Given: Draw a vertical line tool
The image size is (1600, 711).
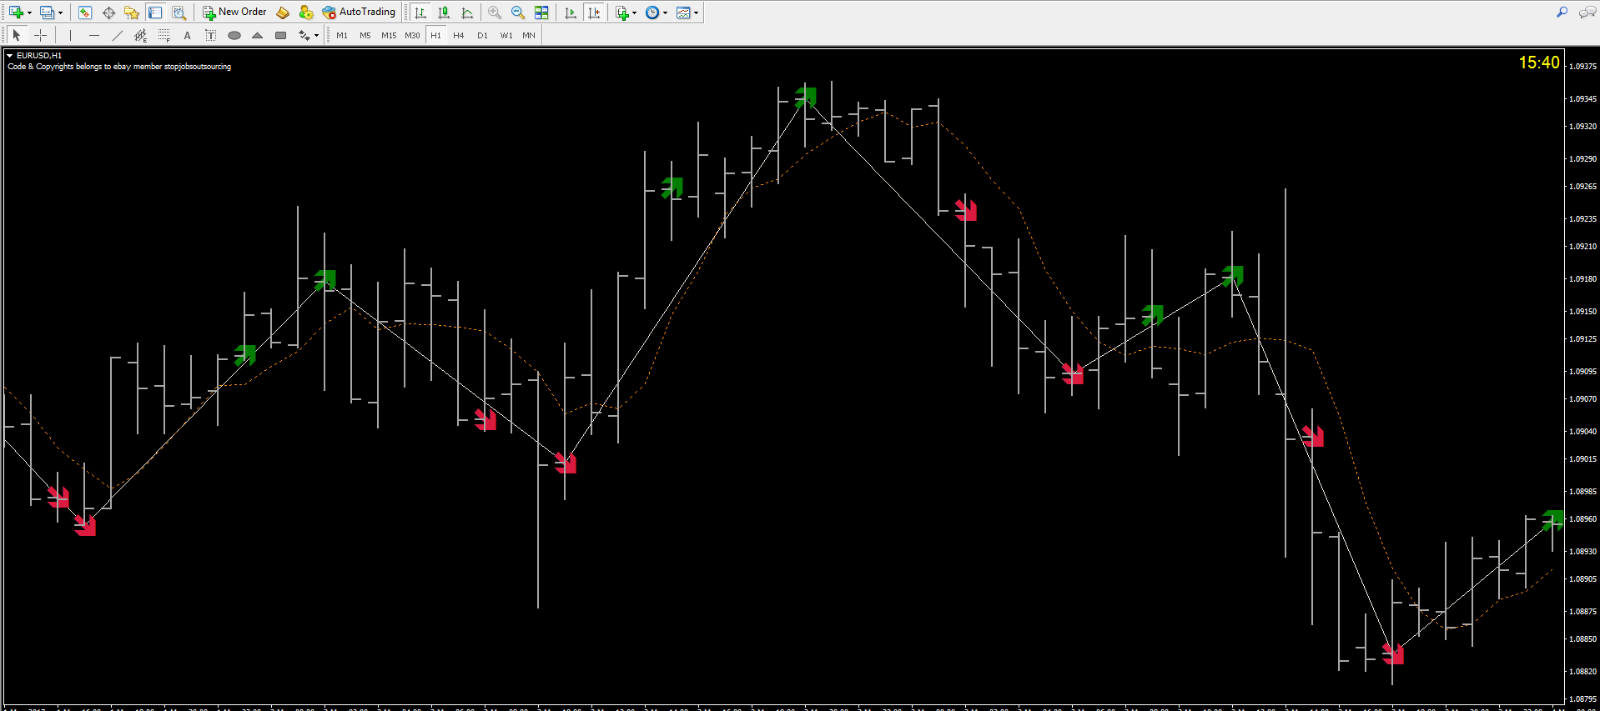Looking at the screenshot, I should point(70,35).
